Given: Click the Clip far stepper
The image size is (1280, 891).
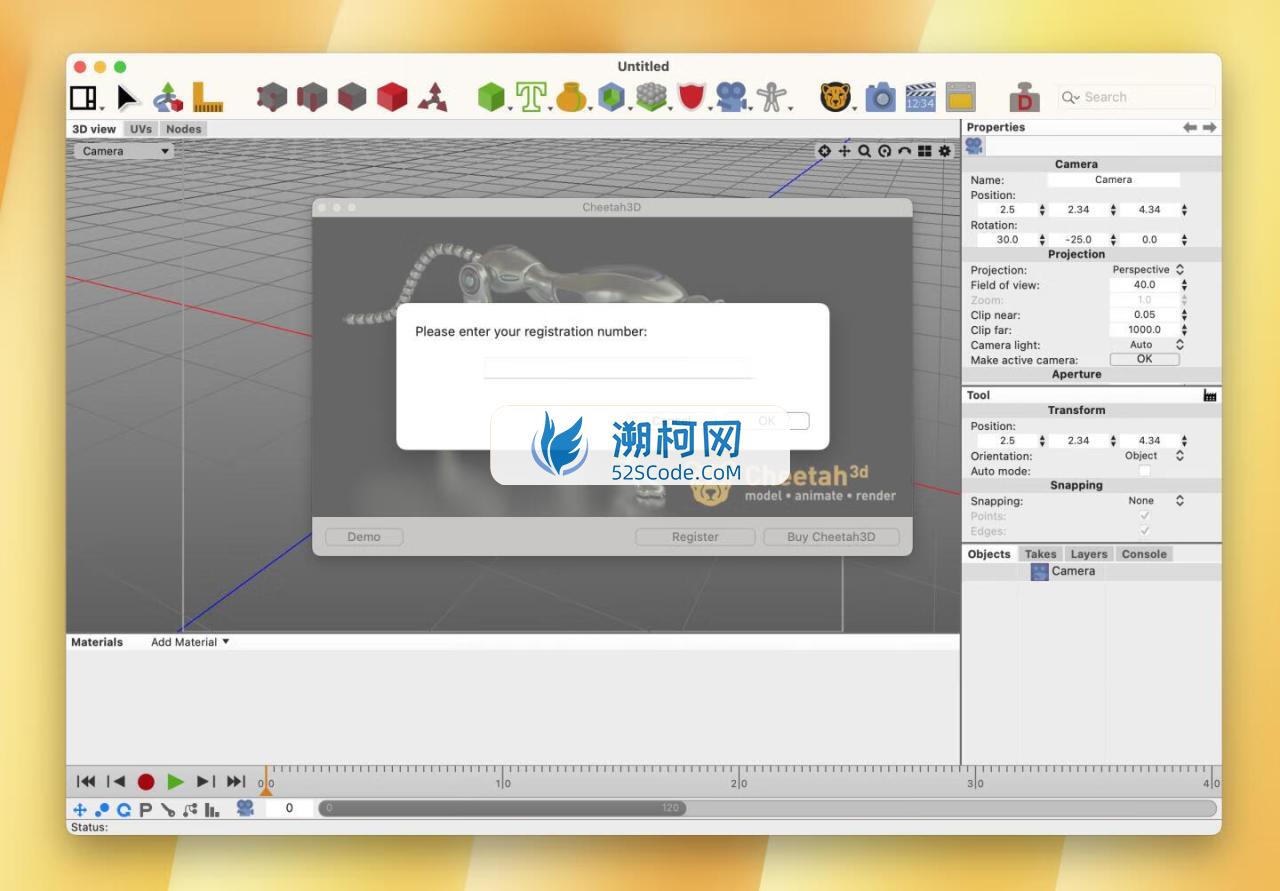Looking at the screenshot, I should pos(1184,330).
